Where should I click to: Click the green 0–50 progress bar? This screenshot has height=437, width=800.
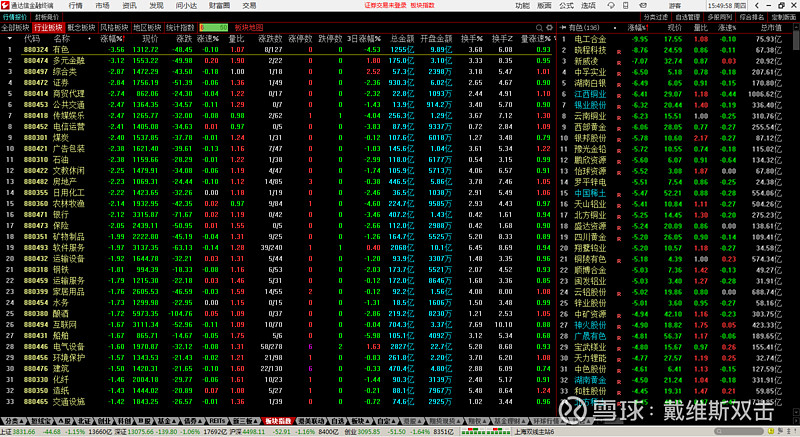213,28
